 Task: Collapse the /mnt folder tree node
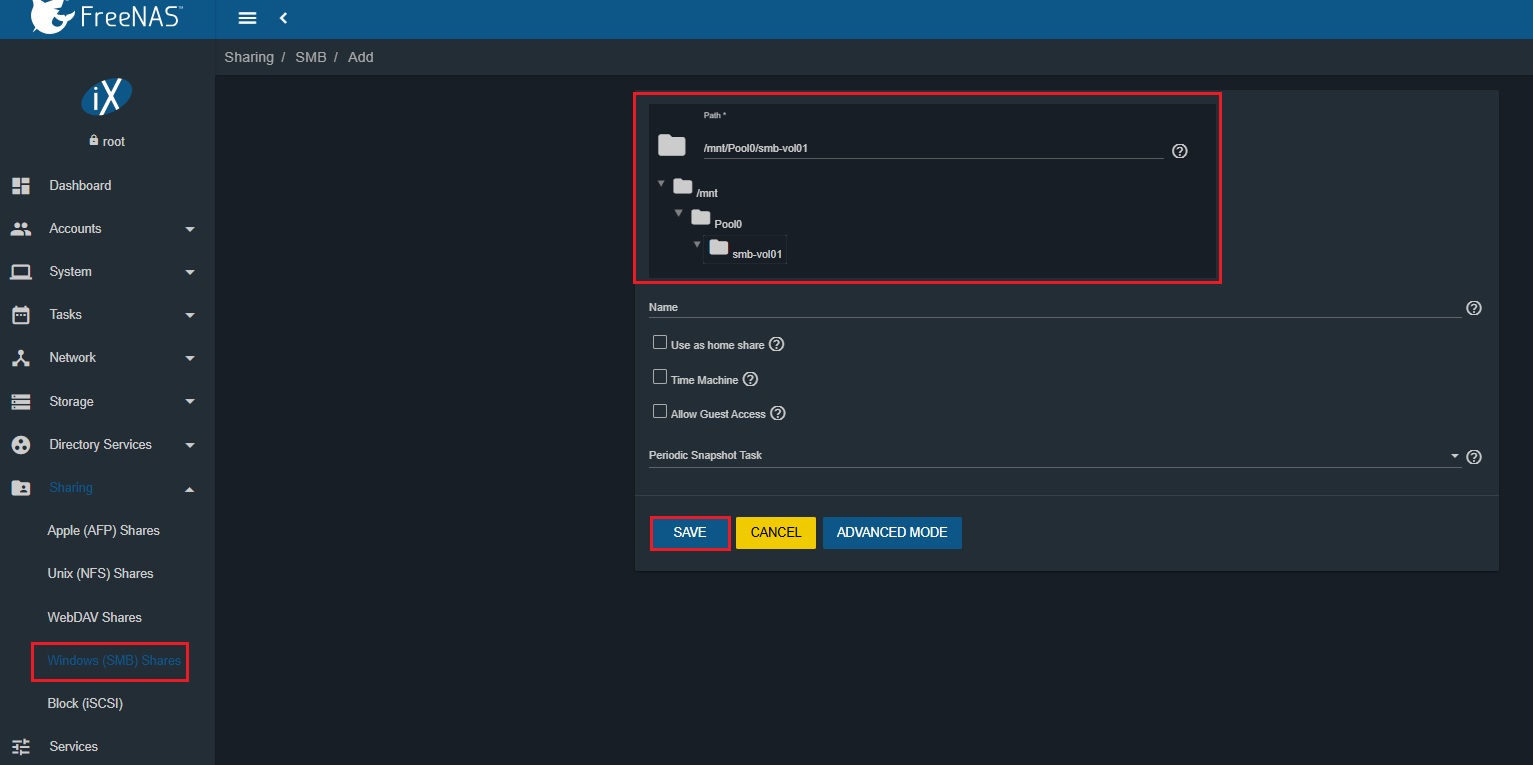pos(661,184)
